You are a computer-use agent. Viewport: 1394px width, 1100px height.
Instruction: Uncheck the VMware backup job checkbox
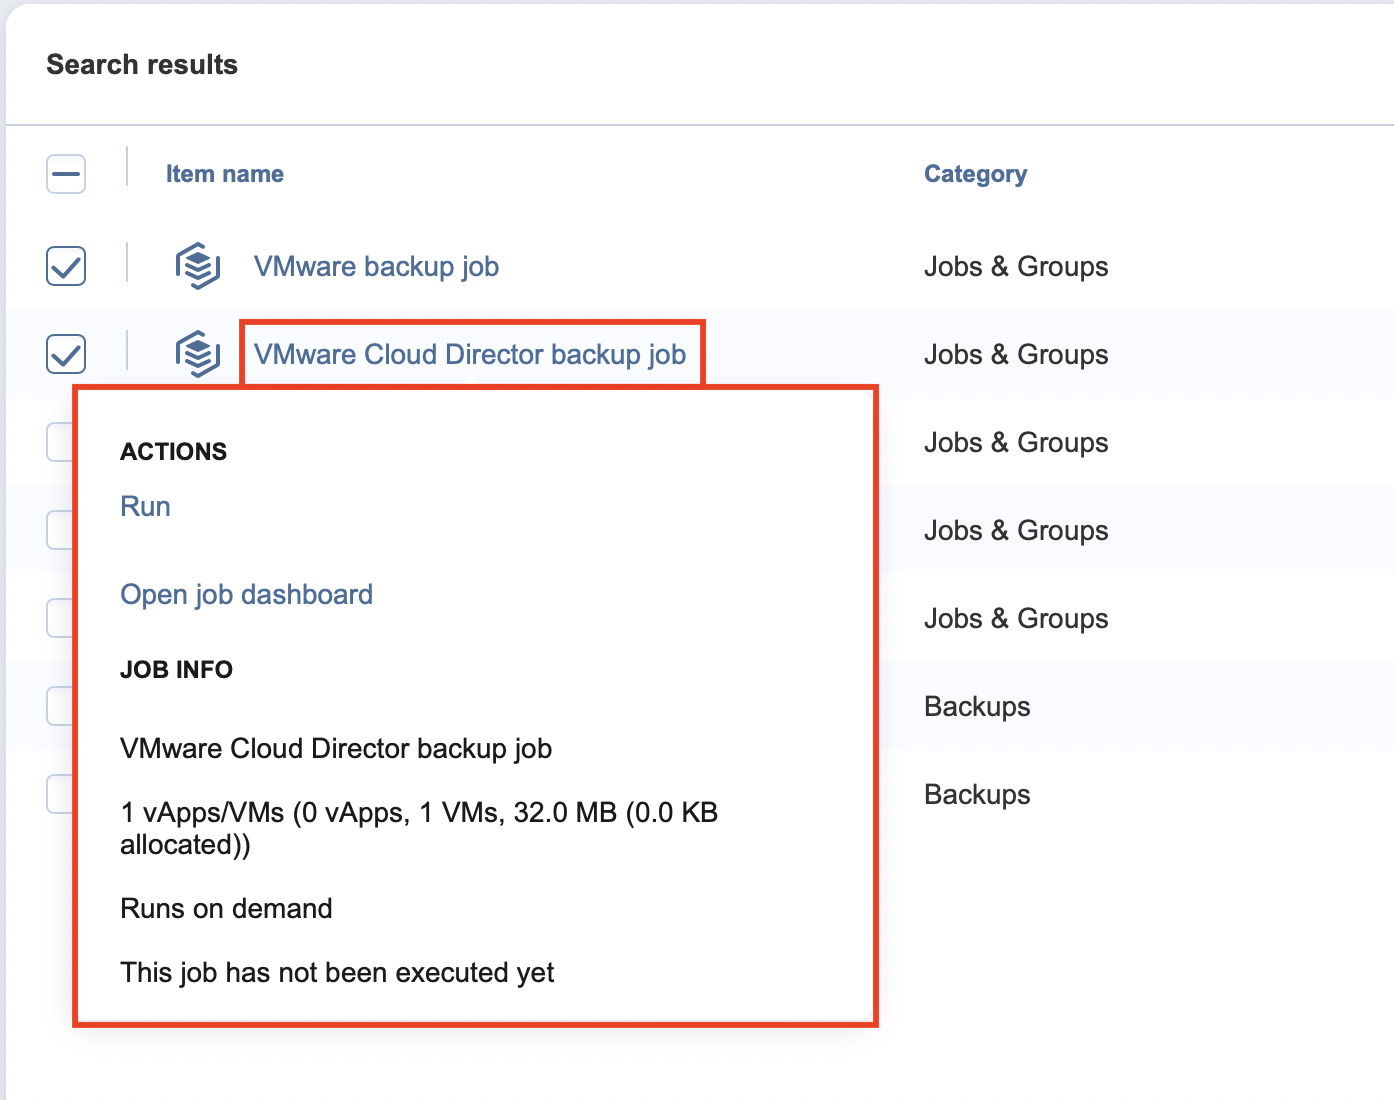click(66, 266)
